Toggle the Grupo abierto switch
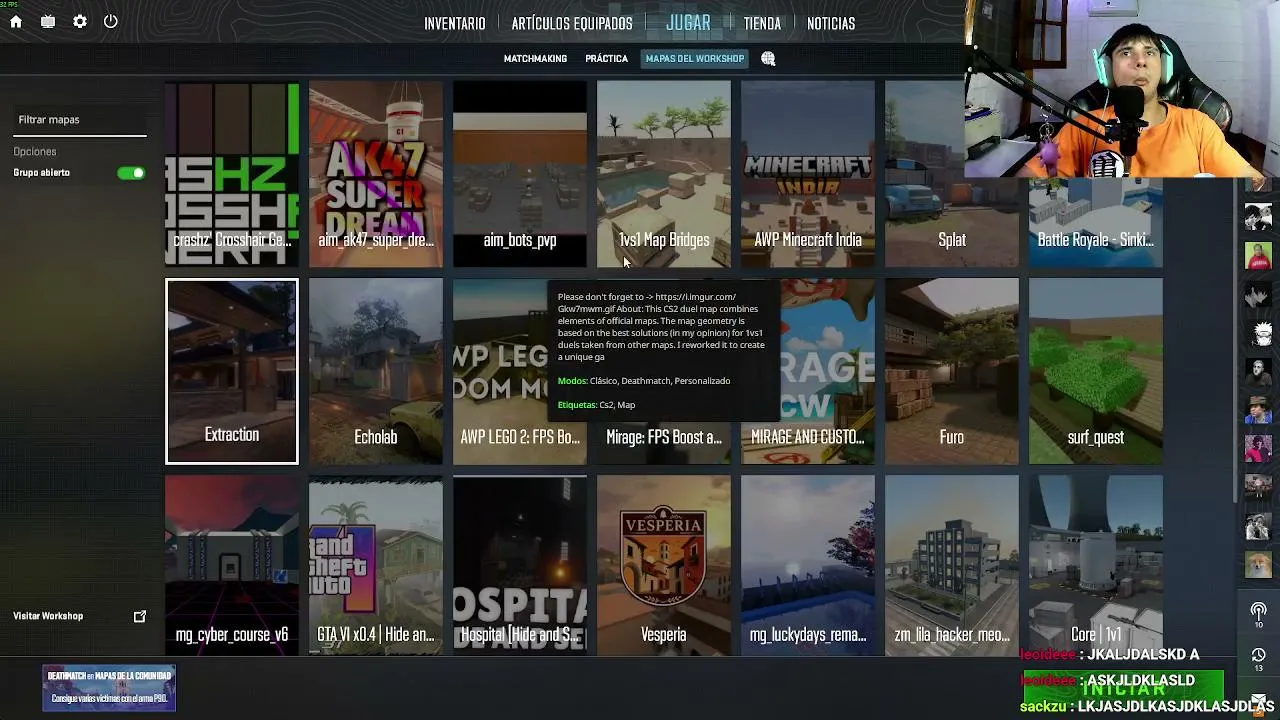The height and width of the screenshot is (720, 1280). pos(131,173)
